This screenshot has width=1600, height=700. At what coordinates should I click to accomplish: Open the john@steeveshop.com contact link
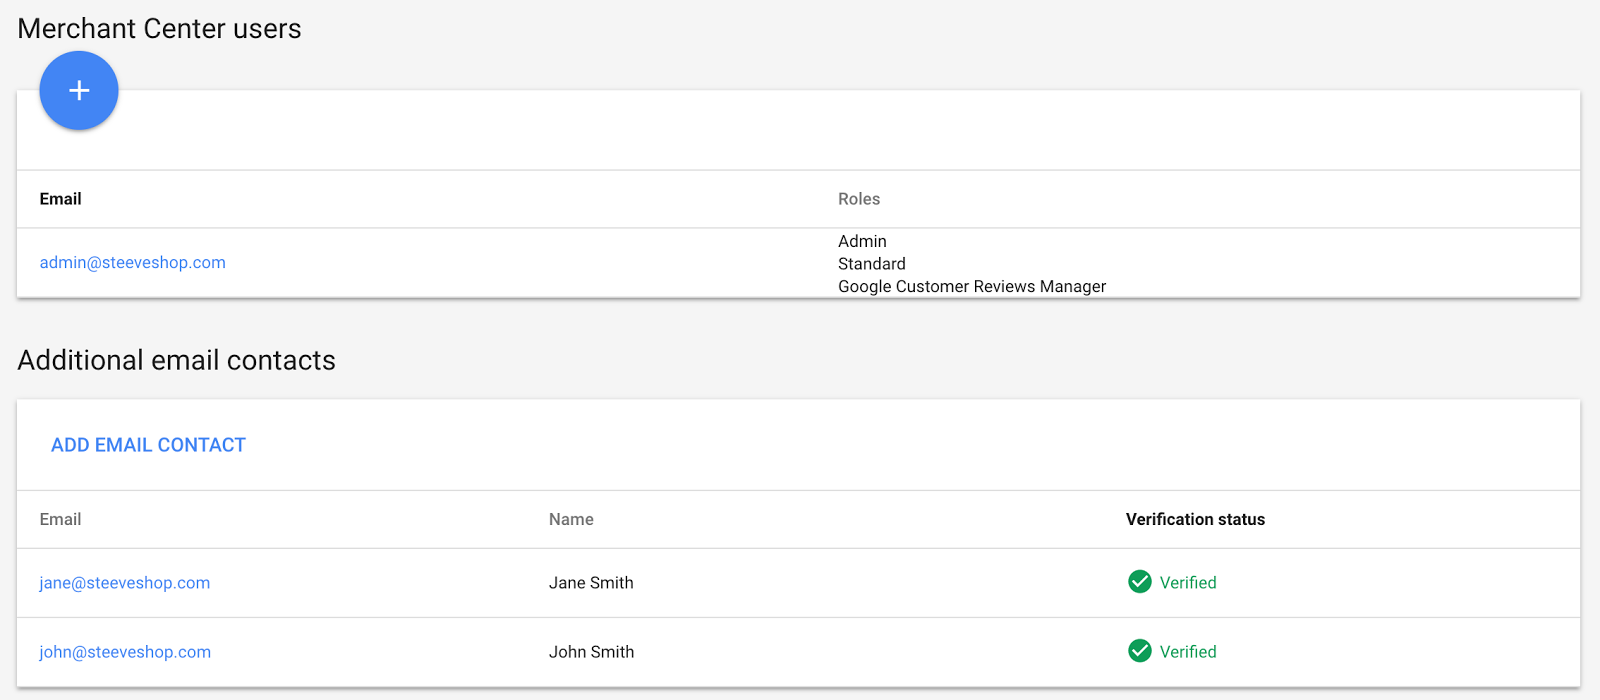125,652
